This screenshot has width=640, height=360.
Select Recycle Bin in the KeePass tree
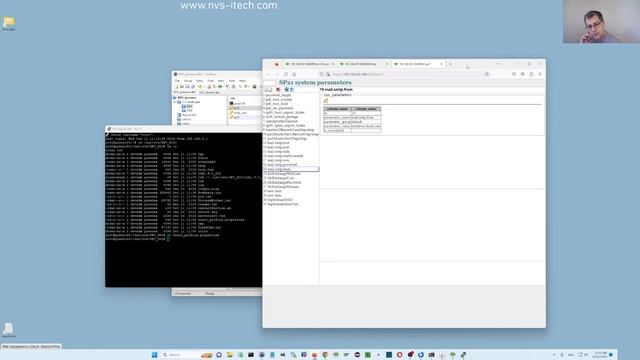(187, 115)
